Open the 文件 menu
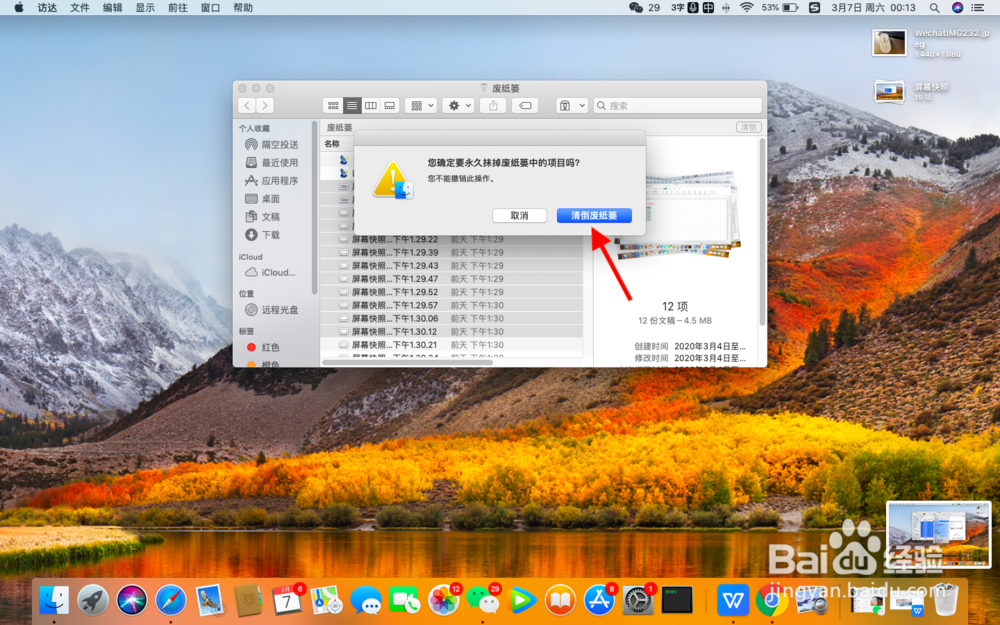 coord(80,8)
